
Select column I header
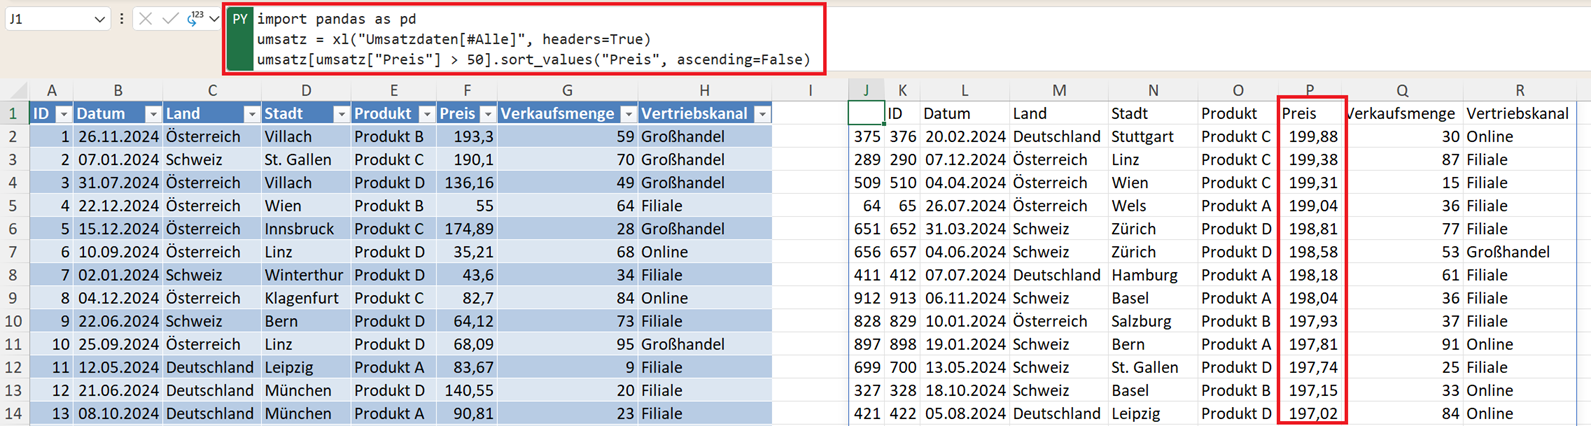(810, 90)
